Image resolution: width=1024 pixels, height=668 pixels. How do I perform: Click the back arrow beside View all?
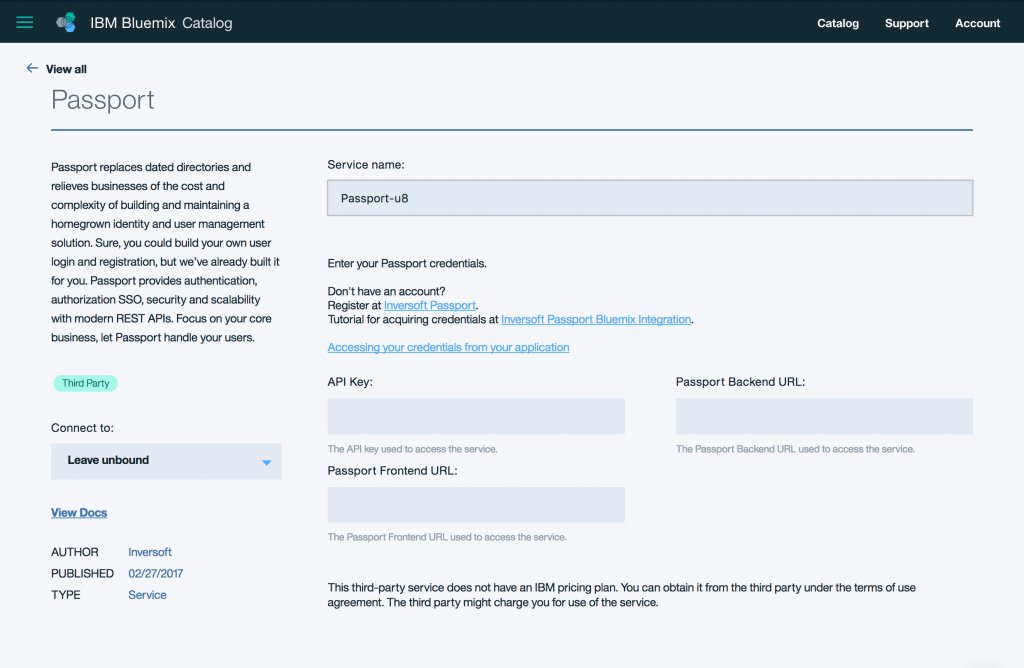31,68
